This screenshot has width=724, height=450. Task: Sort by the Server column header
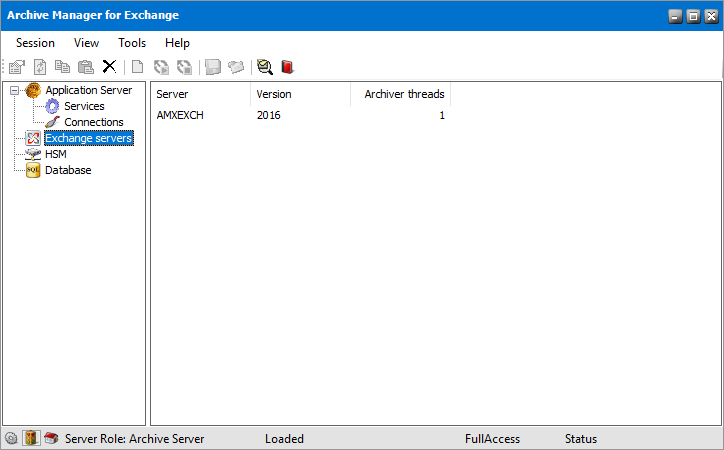[x=200, y=94]
